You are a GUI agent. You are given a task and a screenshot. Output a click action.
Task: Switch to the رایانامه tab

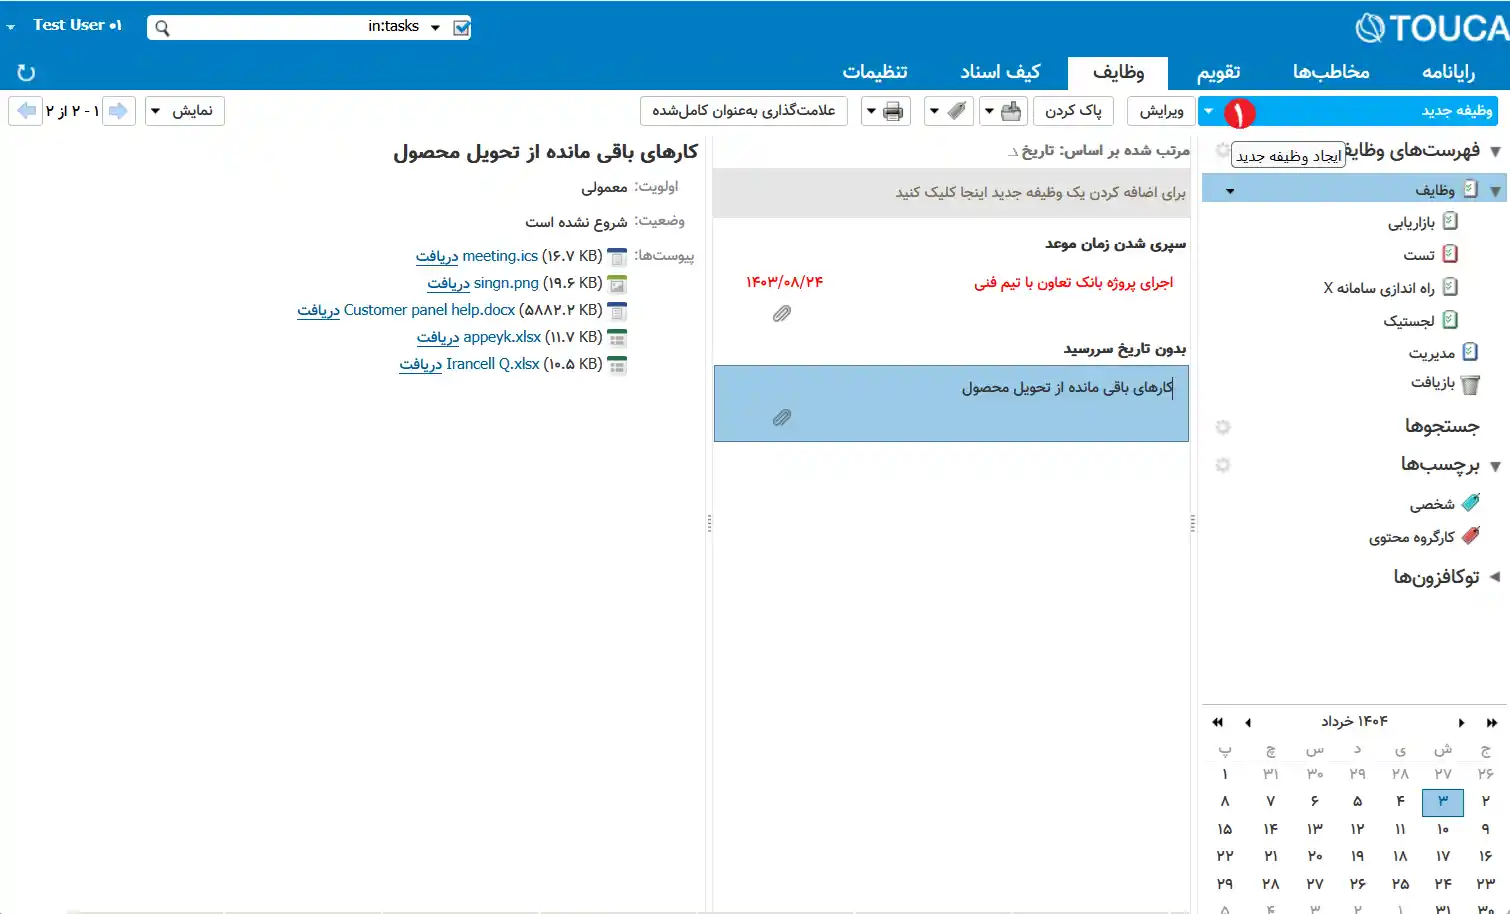[1448, 72]
